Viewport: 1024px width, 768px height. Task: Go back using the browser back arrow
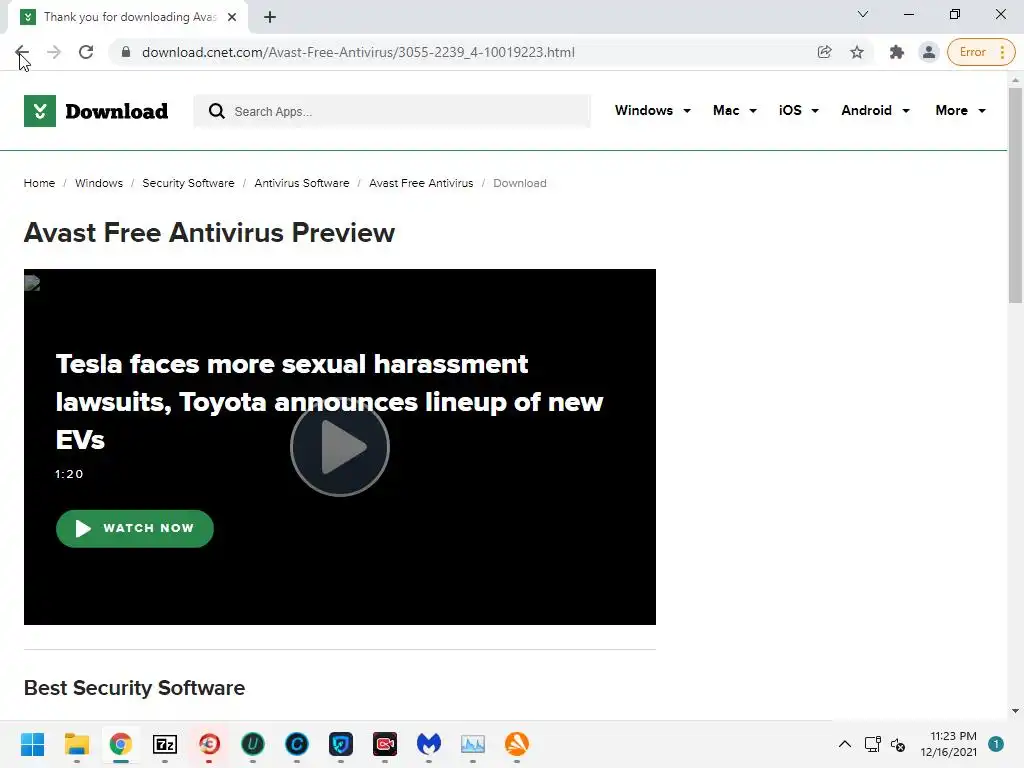22,52
